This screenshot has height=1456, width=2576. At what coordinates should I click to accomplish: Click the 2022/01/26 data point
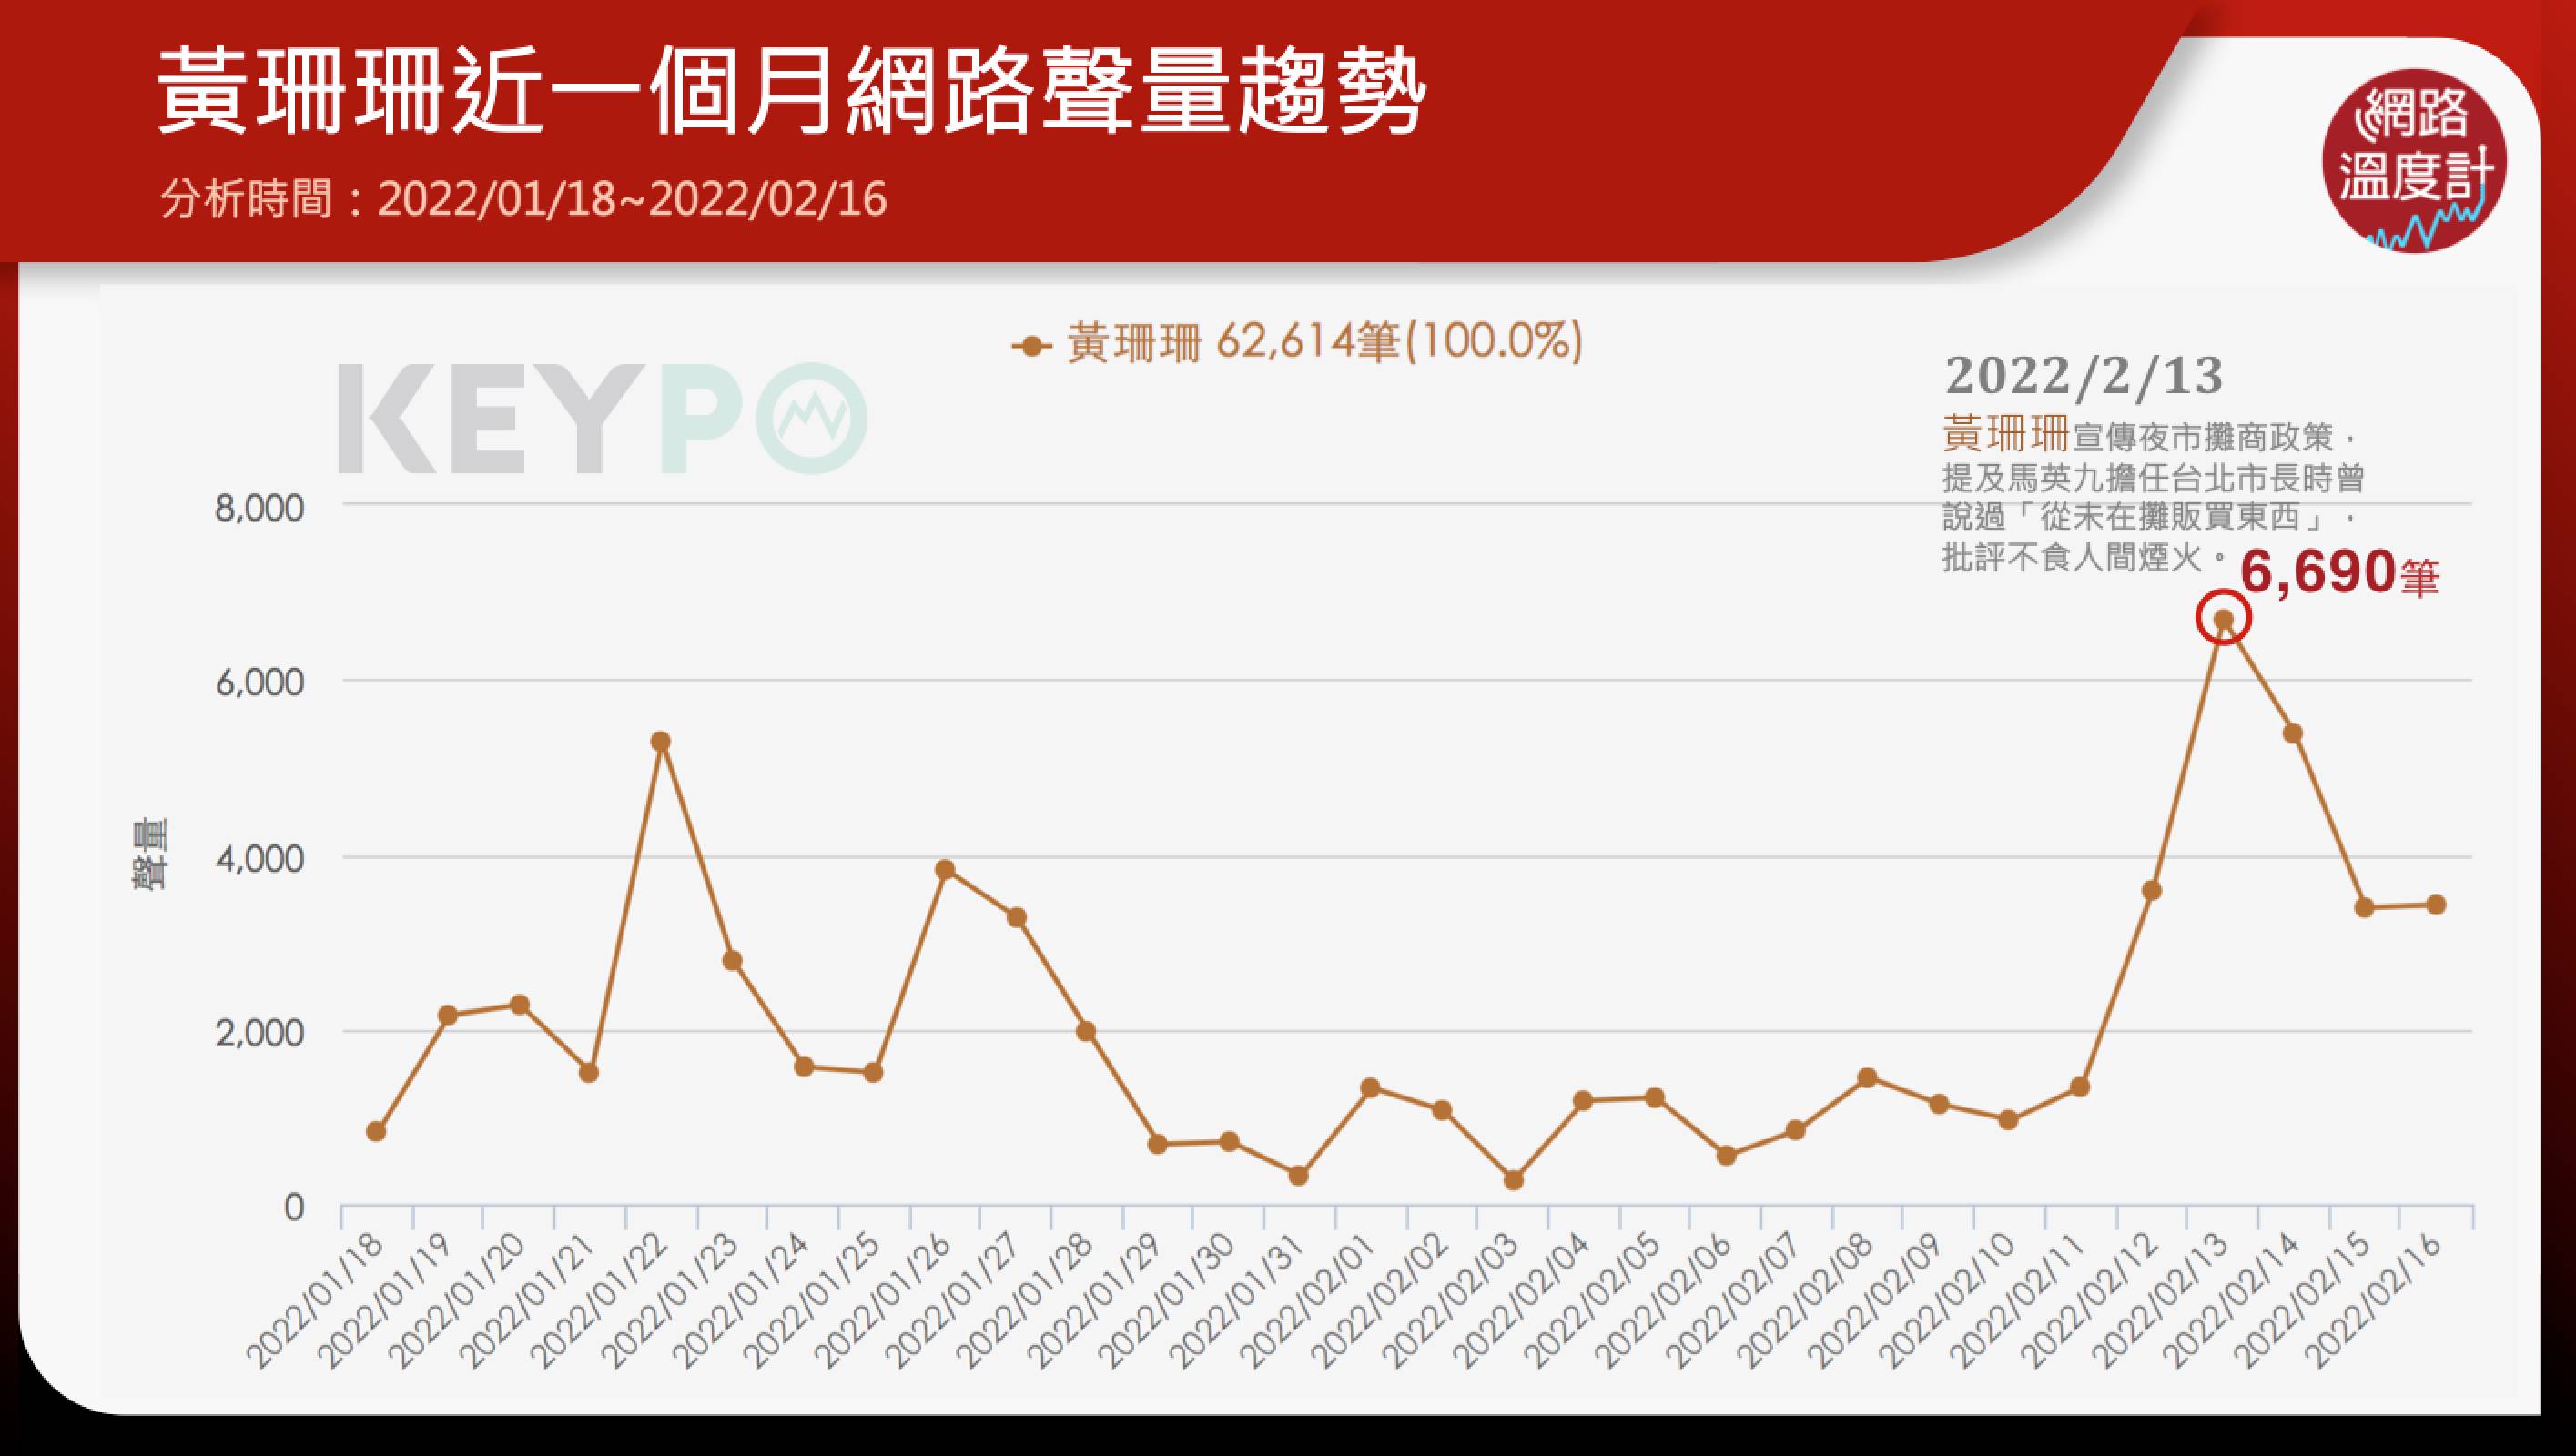[945, 869]
